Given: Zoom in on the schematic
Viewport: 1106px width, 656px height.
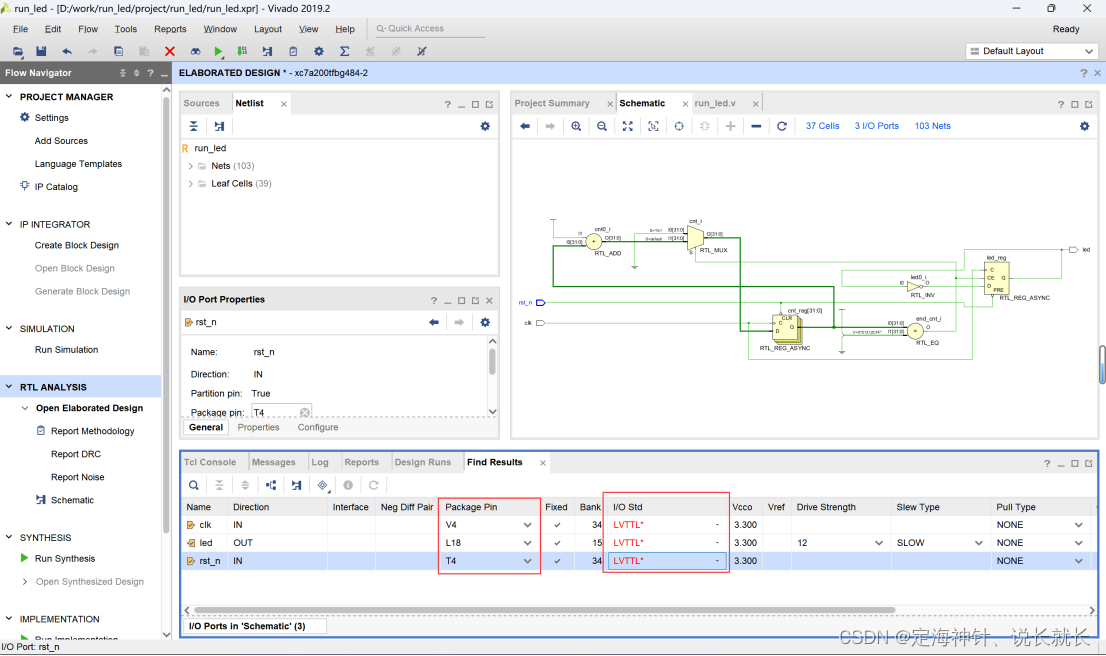Looking at the screenshot, I should [x=576, y=126].
